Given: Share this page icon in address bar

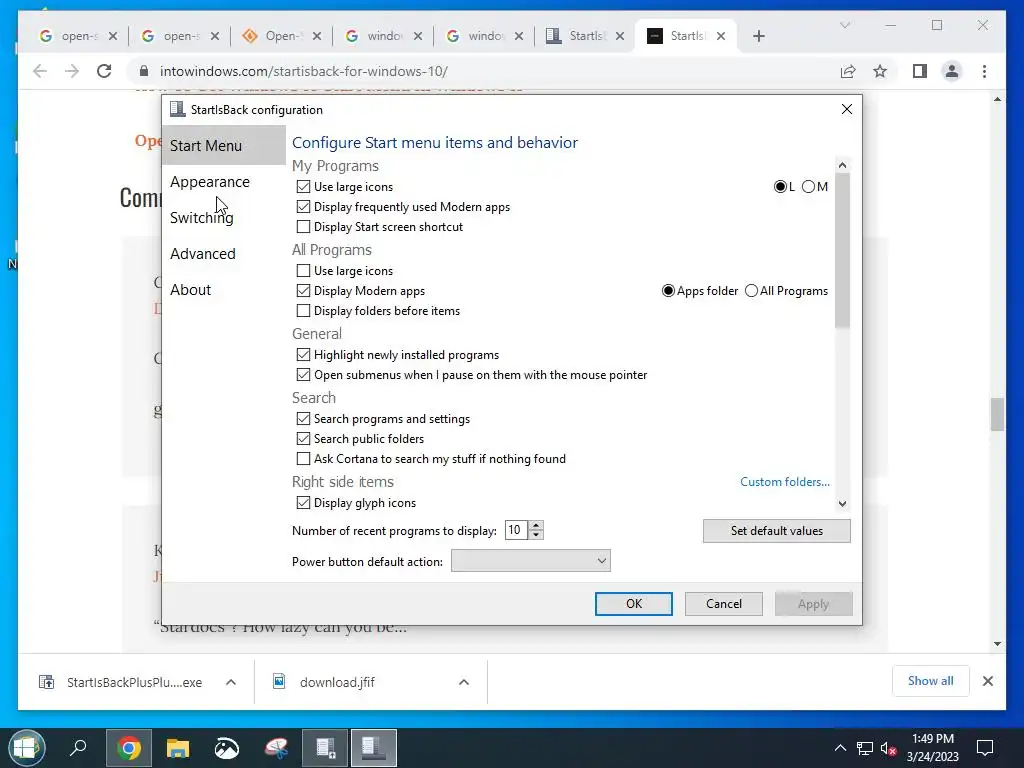Looking at the screenshot, I should [848, 71].
